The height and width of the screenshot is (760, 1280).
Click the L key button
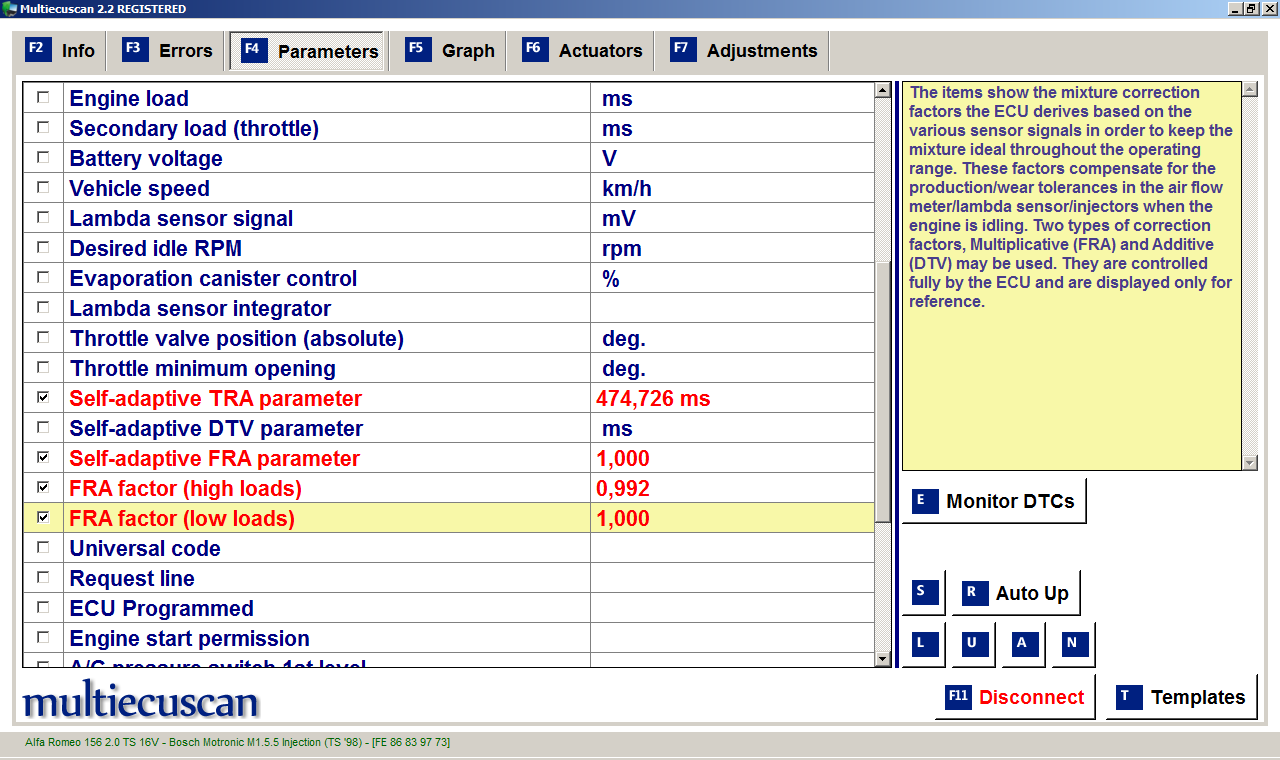pyautogui.click(x=921, y=644)
